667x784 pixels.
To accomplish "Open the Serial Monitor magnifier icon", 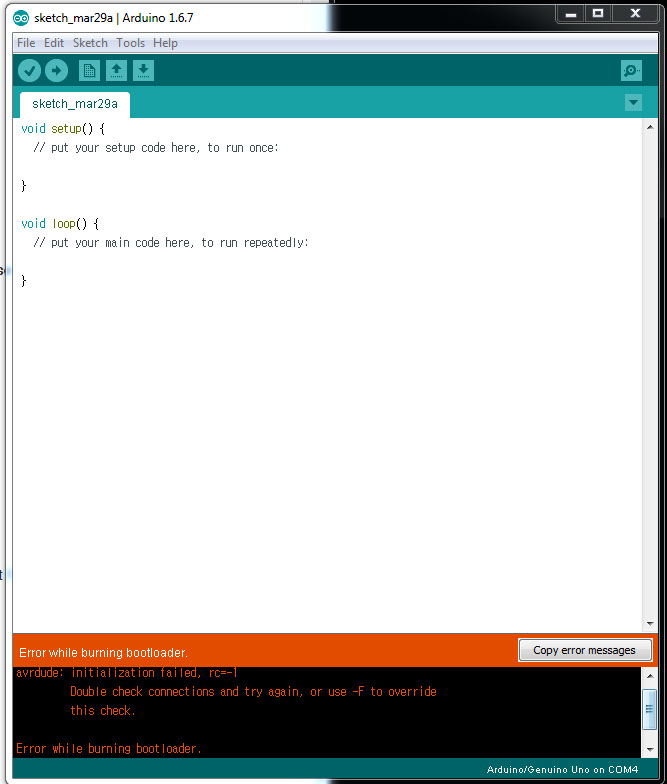I will [x=632, y=70].
